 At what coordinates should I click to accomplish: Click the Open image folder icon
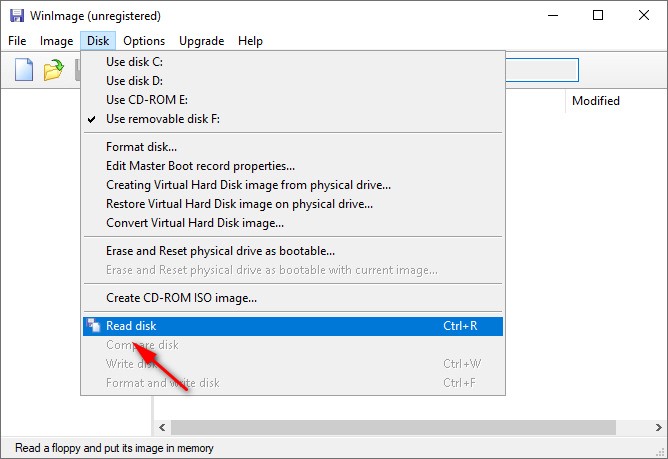tap(54, 70)
